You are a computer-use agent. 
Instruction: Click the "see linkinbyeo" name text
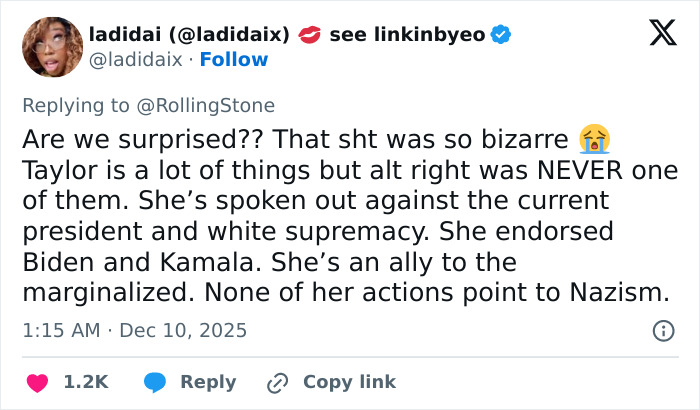click(x=407, y=35)
